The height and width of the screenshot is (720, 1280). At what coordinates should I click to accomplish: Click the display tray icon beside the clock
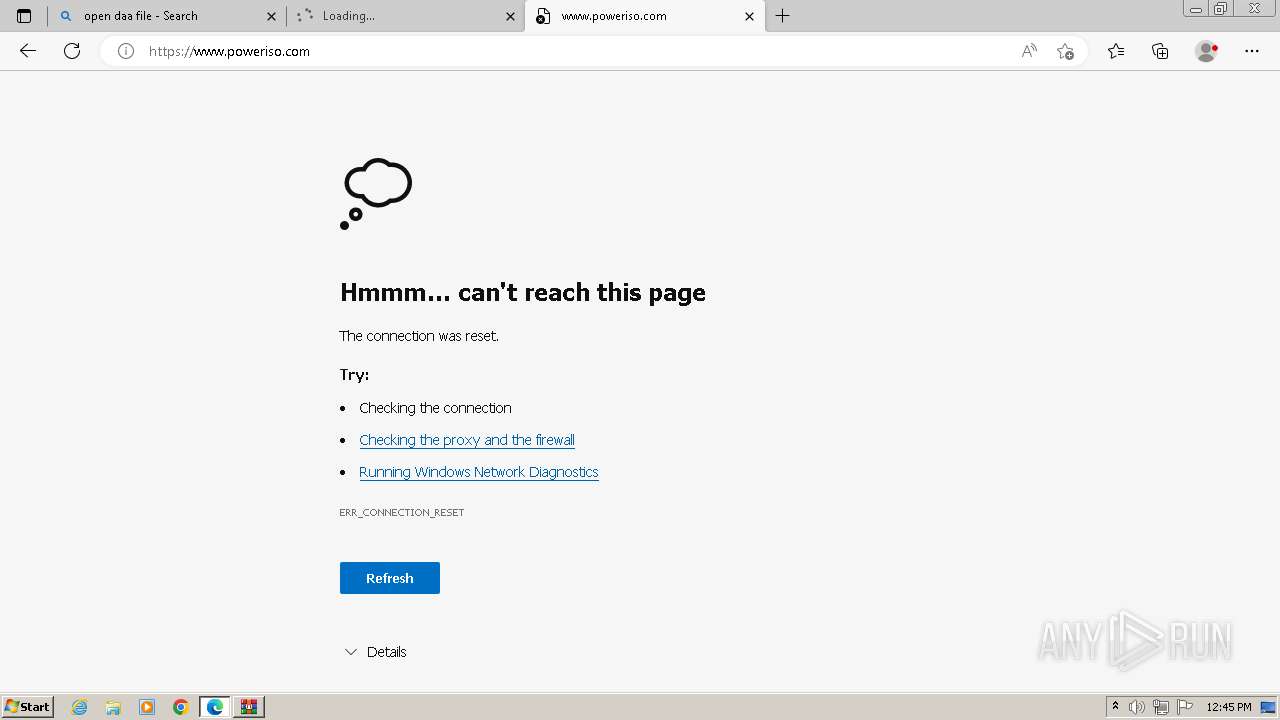point(1268,707)
